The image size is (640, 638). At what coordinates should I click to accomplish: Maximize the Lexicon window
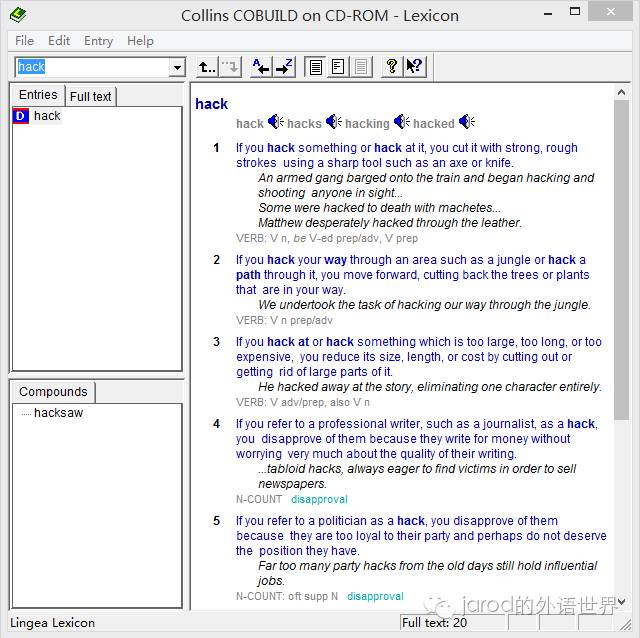click(x=575, y=12)
